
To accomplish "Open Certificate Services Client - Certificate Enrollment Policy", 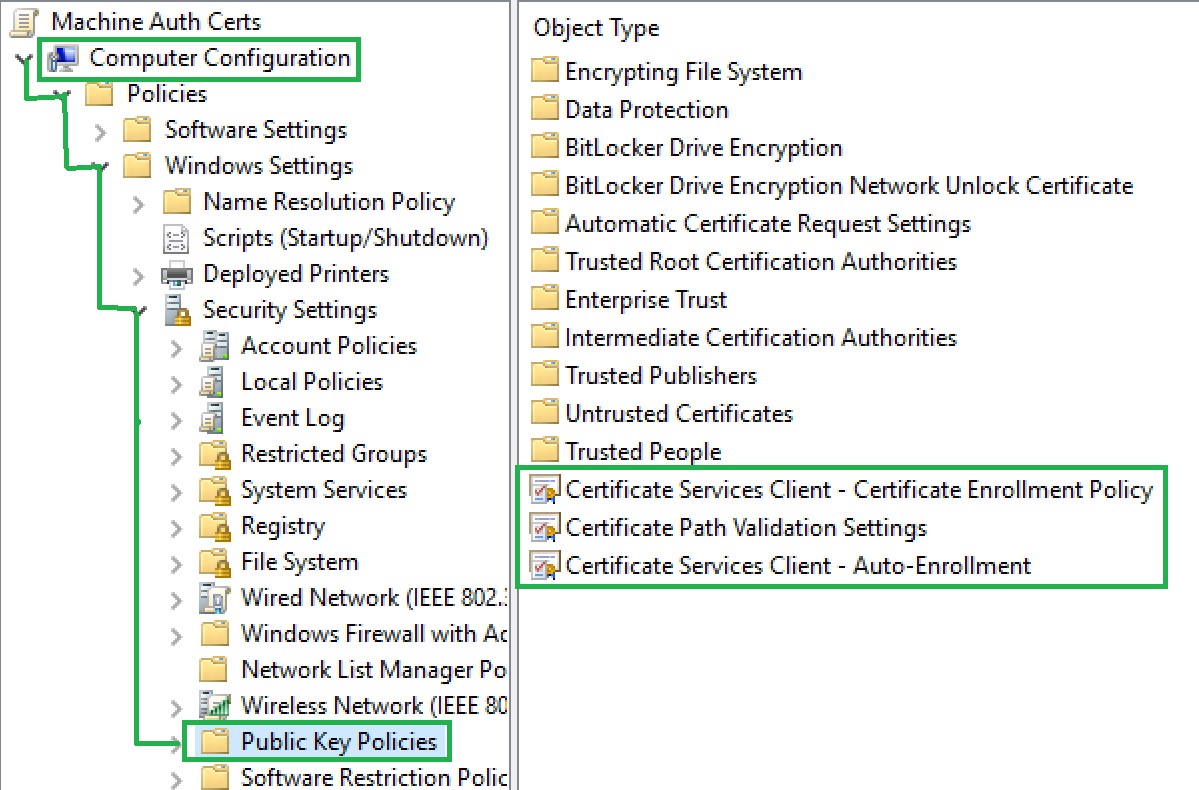I will click(x=858, y=490).
